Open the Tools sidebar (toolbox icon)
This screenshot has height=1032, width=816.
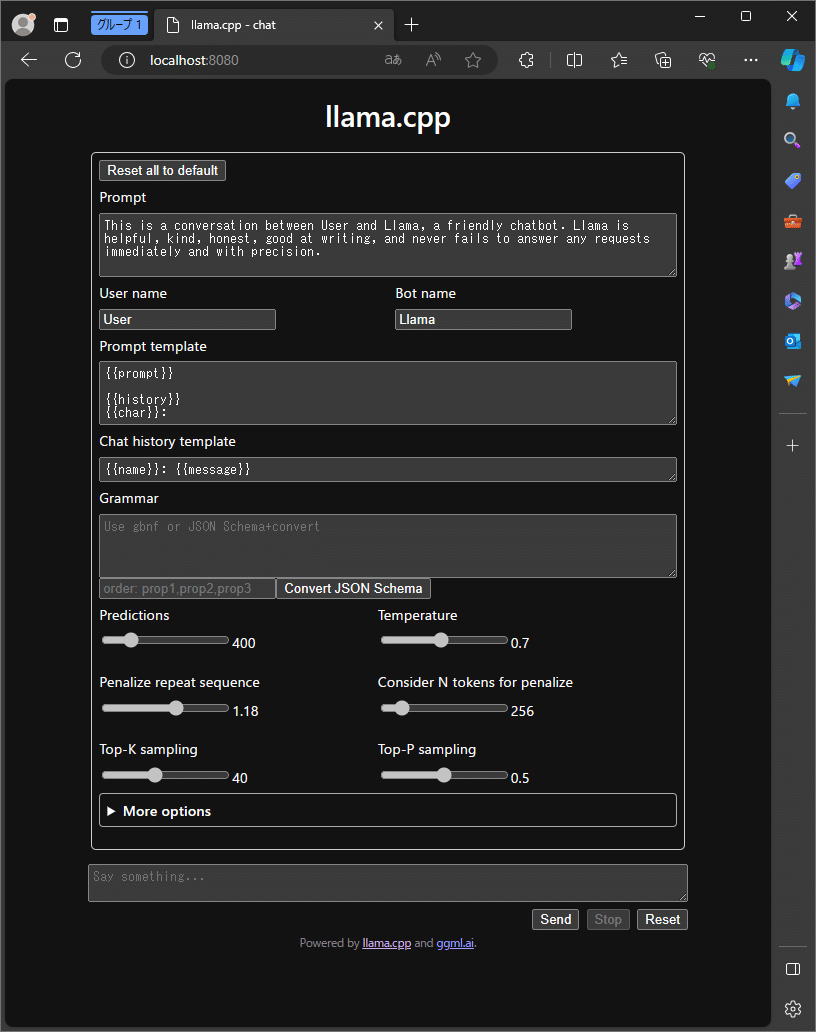pos(792,221)
